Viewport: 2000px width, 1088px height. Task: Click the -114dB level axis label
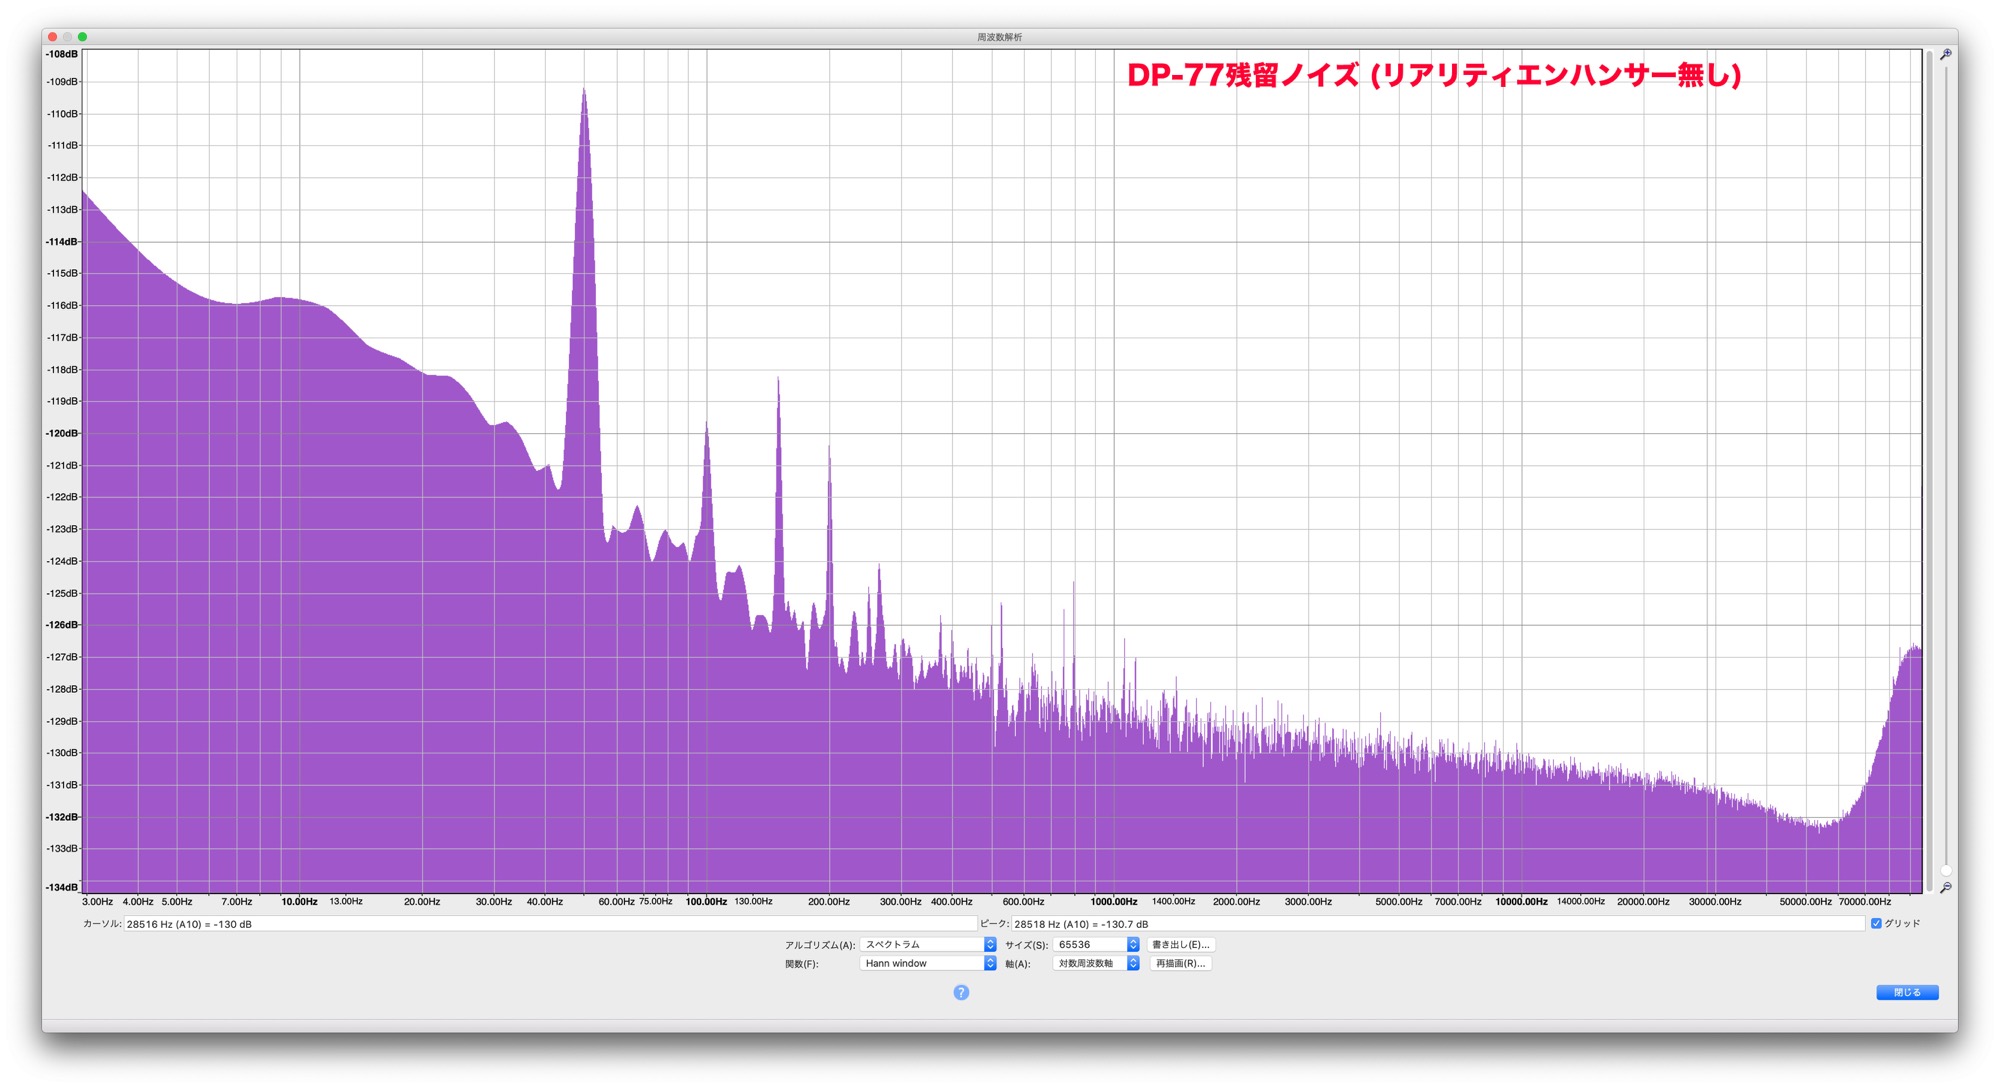tap(62, 242)
